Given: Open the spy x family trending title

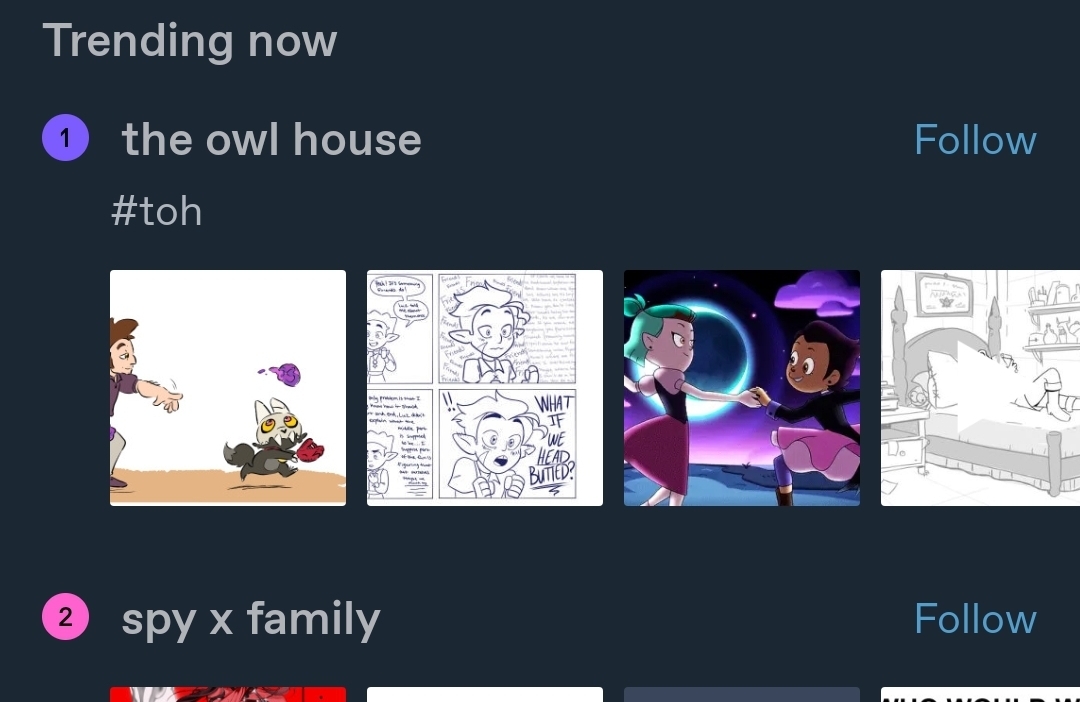Looking at the screenshot, I should coord(251,619).
